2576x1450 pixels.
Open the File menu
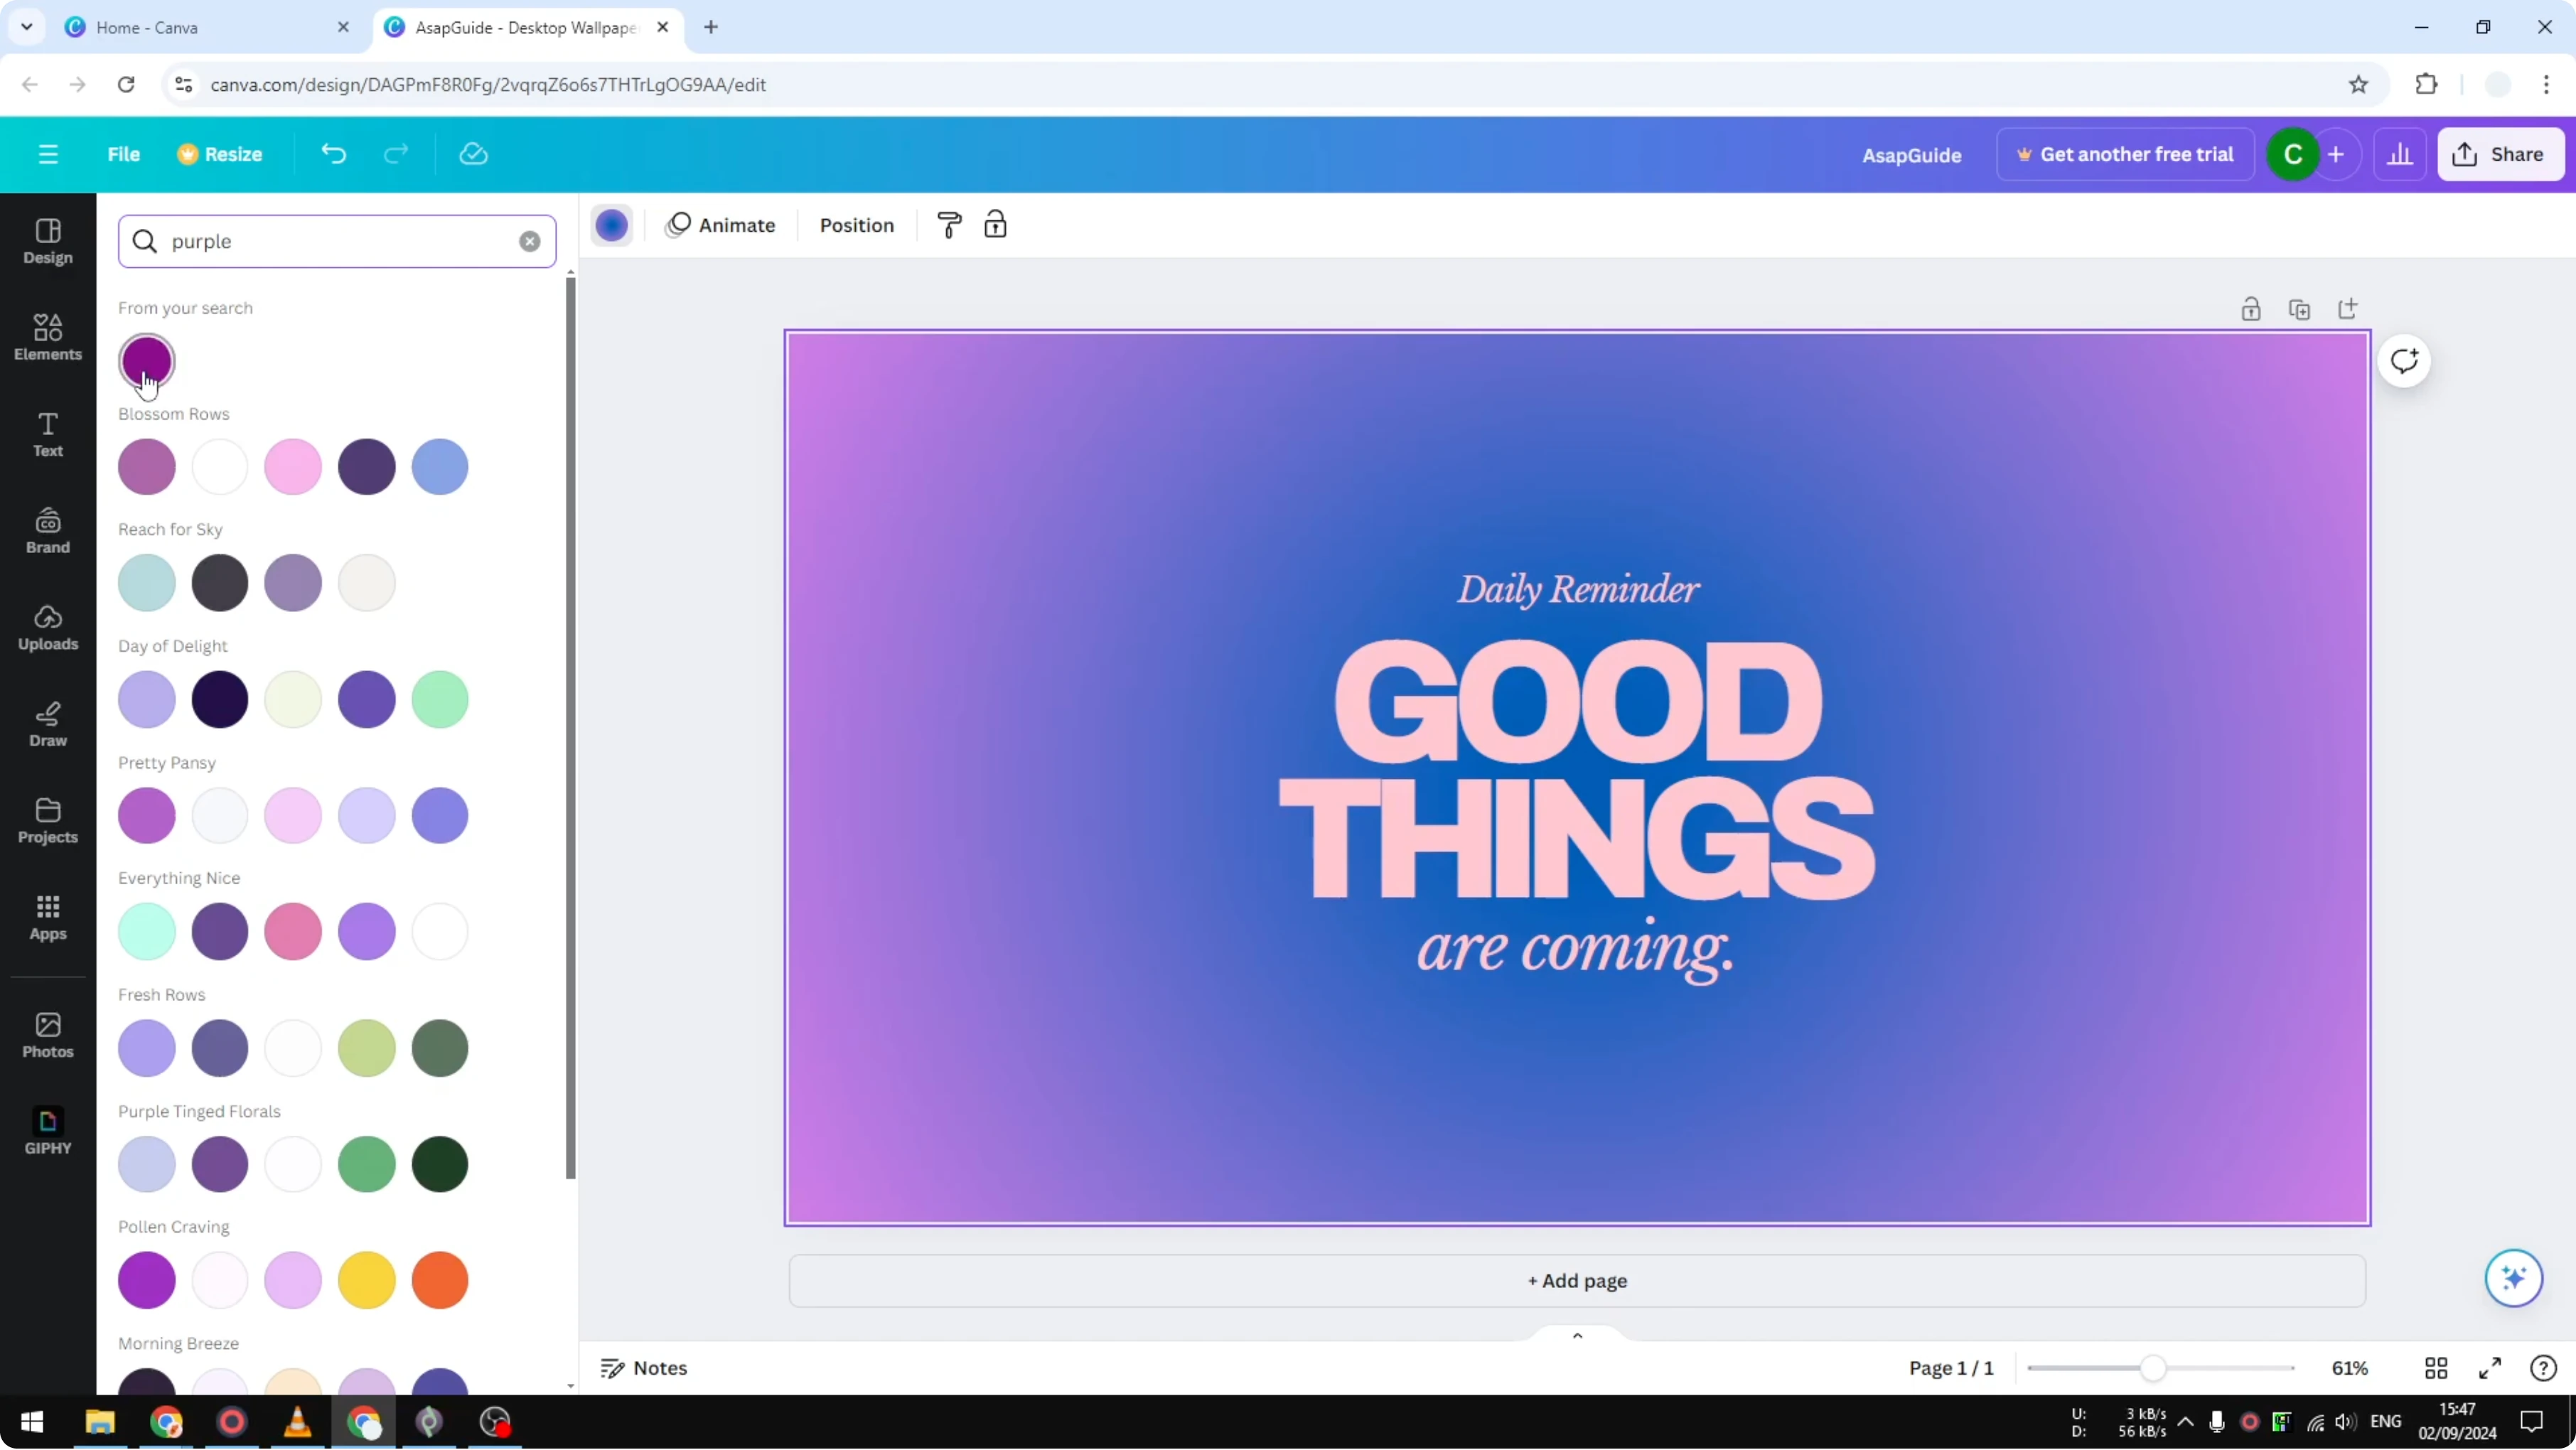tap(124, 154)
